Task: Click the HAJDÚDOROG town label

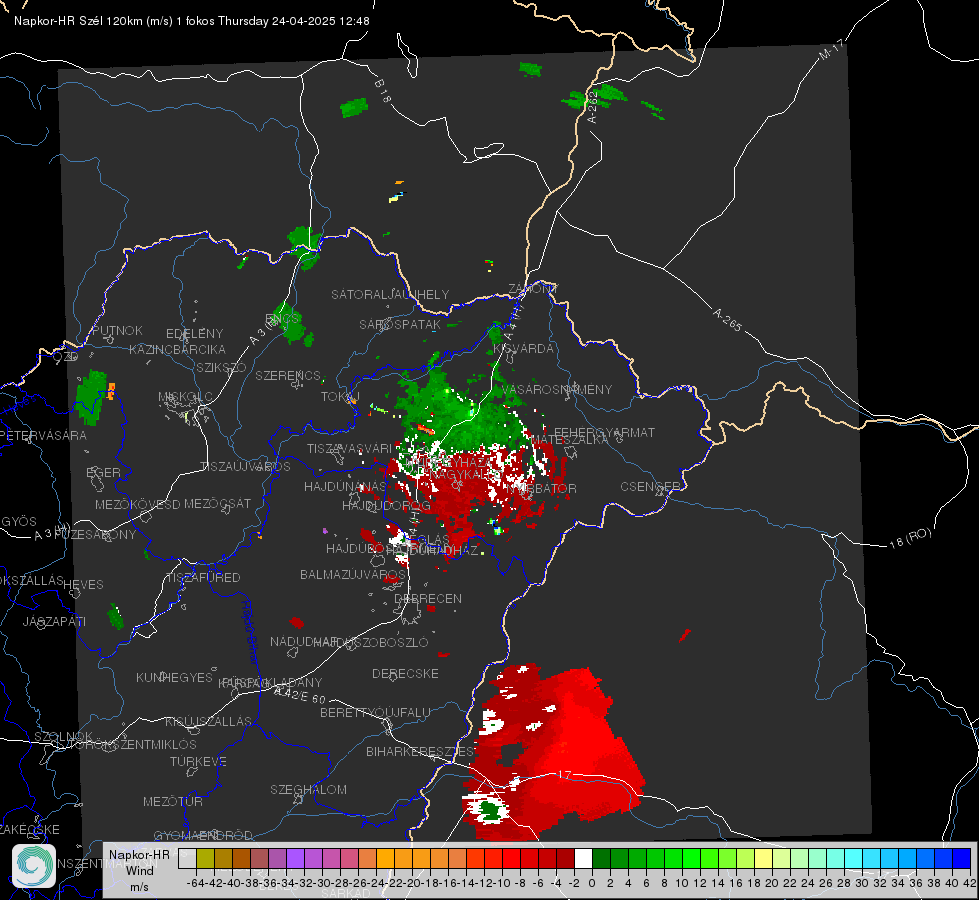Action: (x=386, y=505)
